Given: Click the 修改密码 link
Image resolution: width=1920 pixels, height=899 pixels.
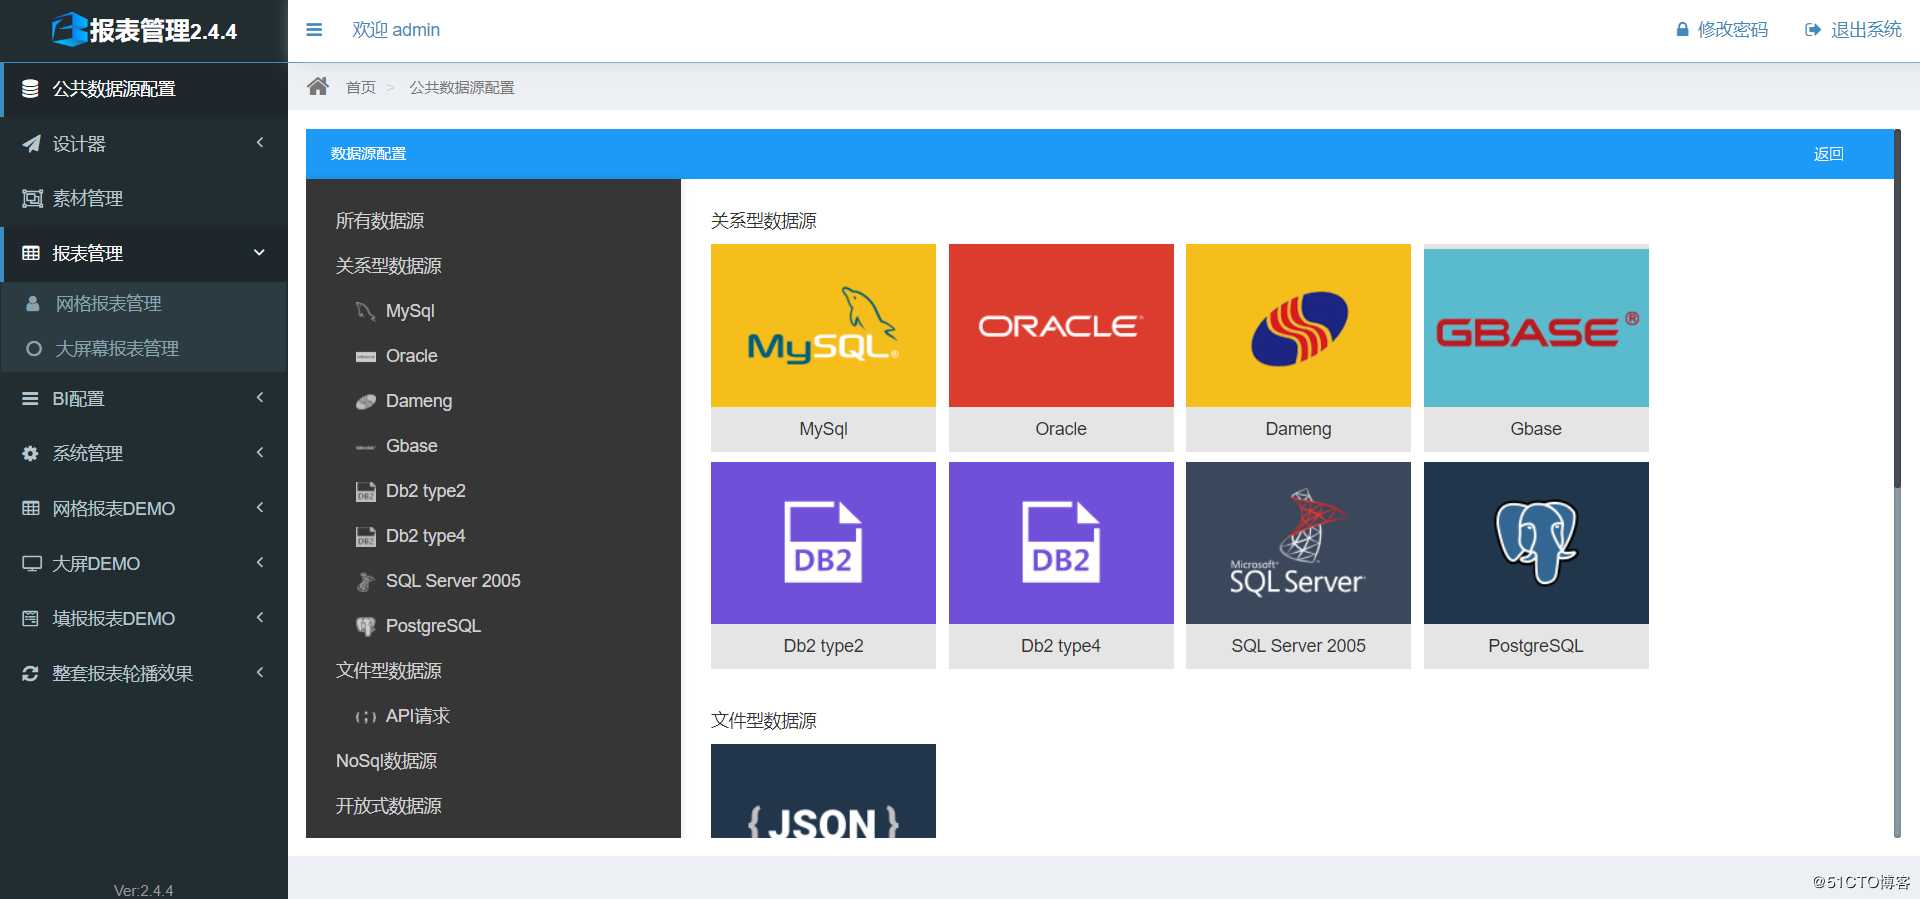Looking at the screenshot, I should pos(1732,30).
